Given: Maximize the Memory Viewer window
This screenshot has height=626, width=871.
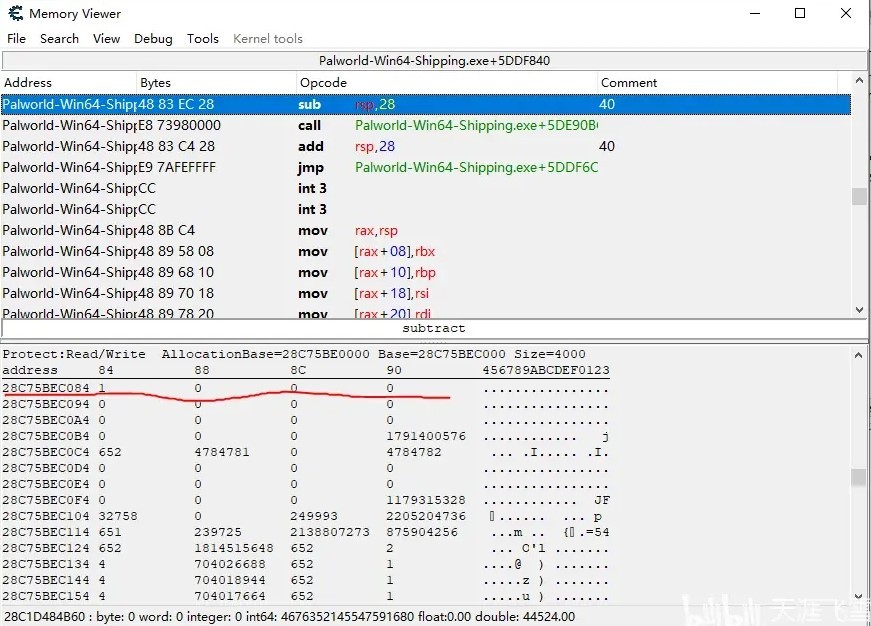Looking at the screenshot, I should click(800, 13).
